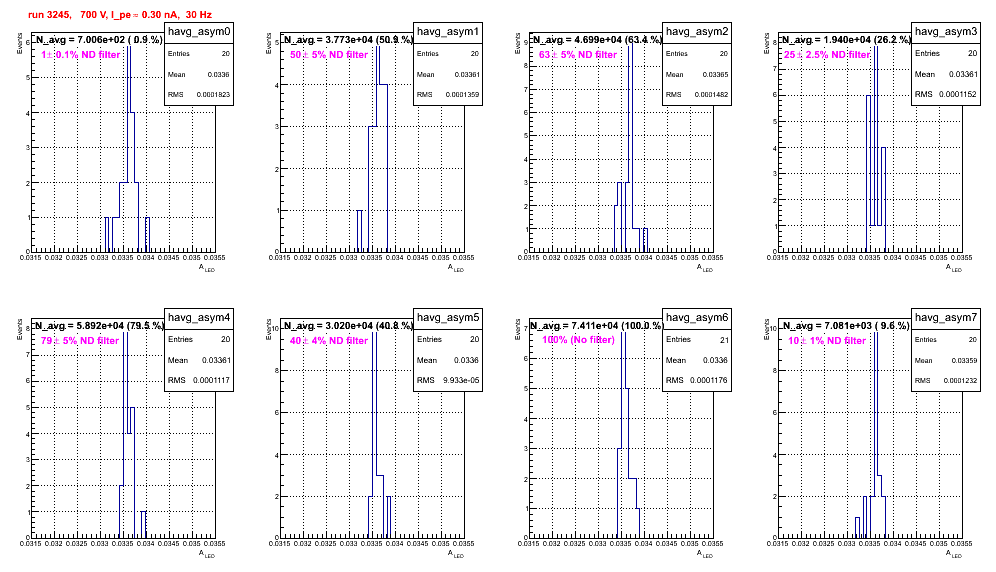Pick the magenta '40± 4% ND filter' text
The image size is (996, 572).
329,341
